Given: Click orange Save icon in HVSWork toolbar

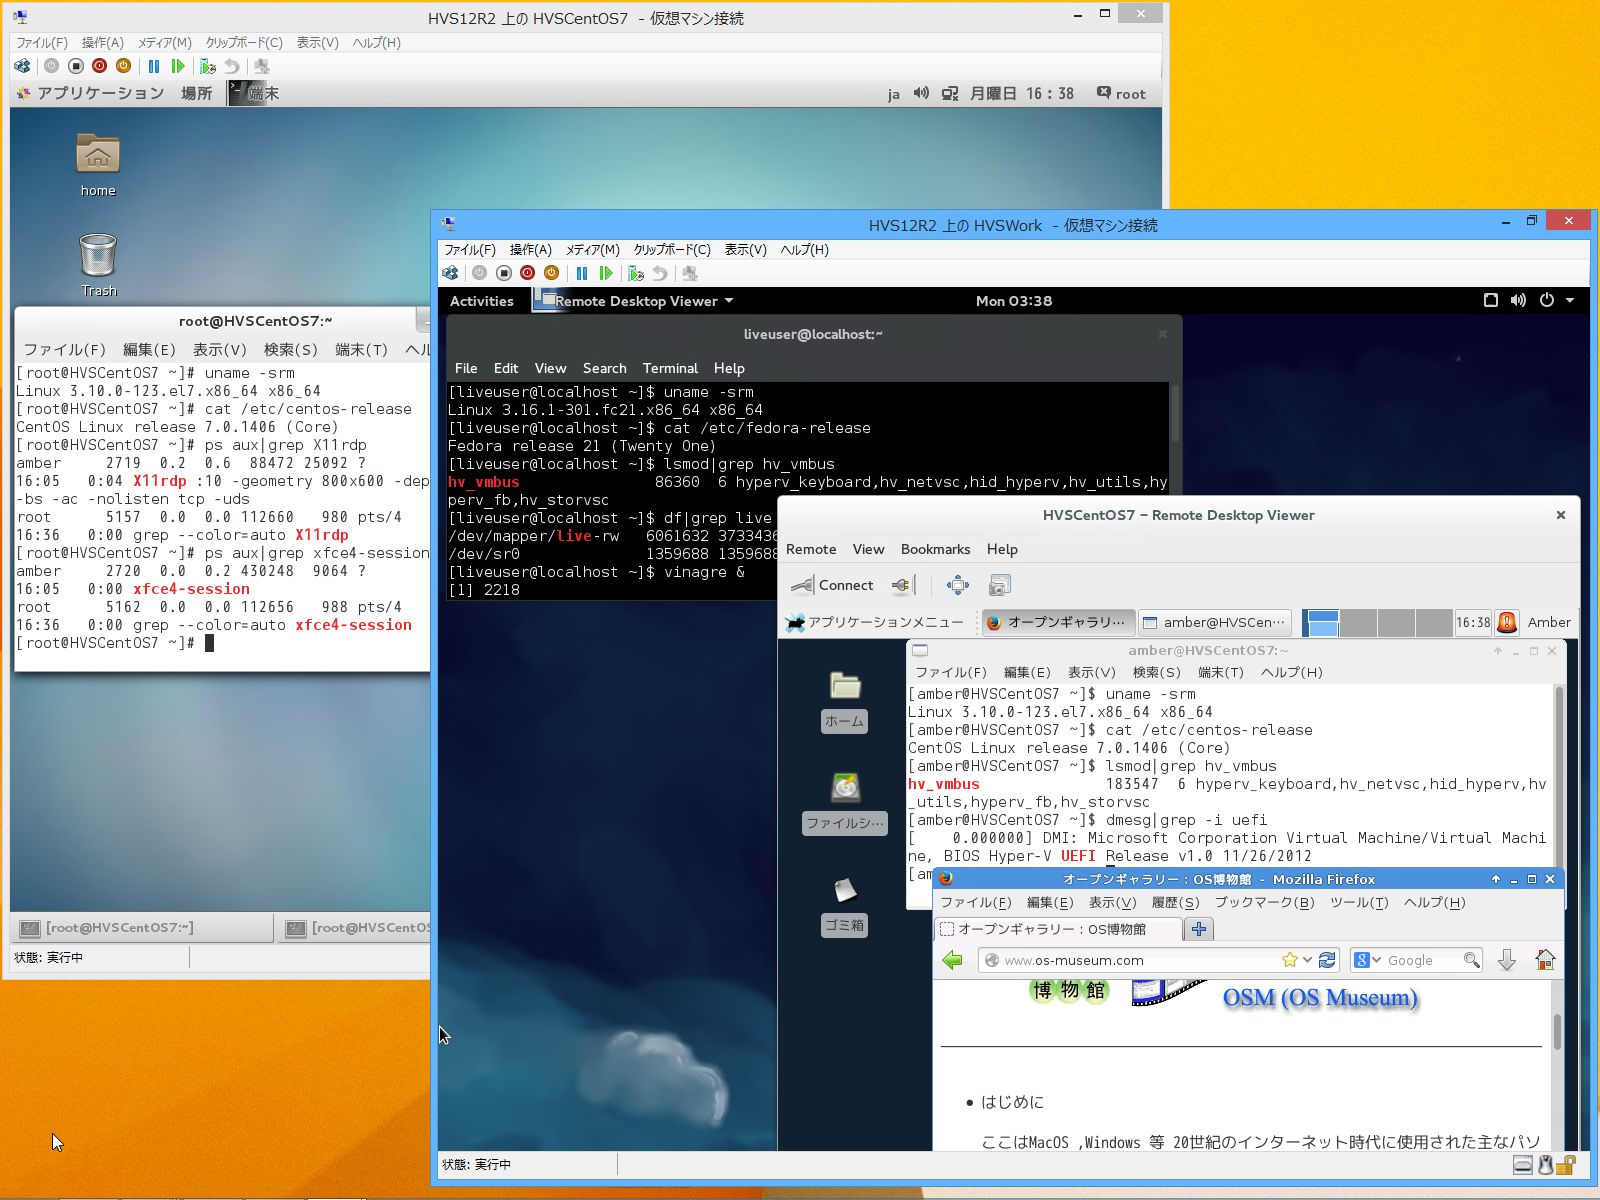Looking at the screenshot, I should (551, 273).
